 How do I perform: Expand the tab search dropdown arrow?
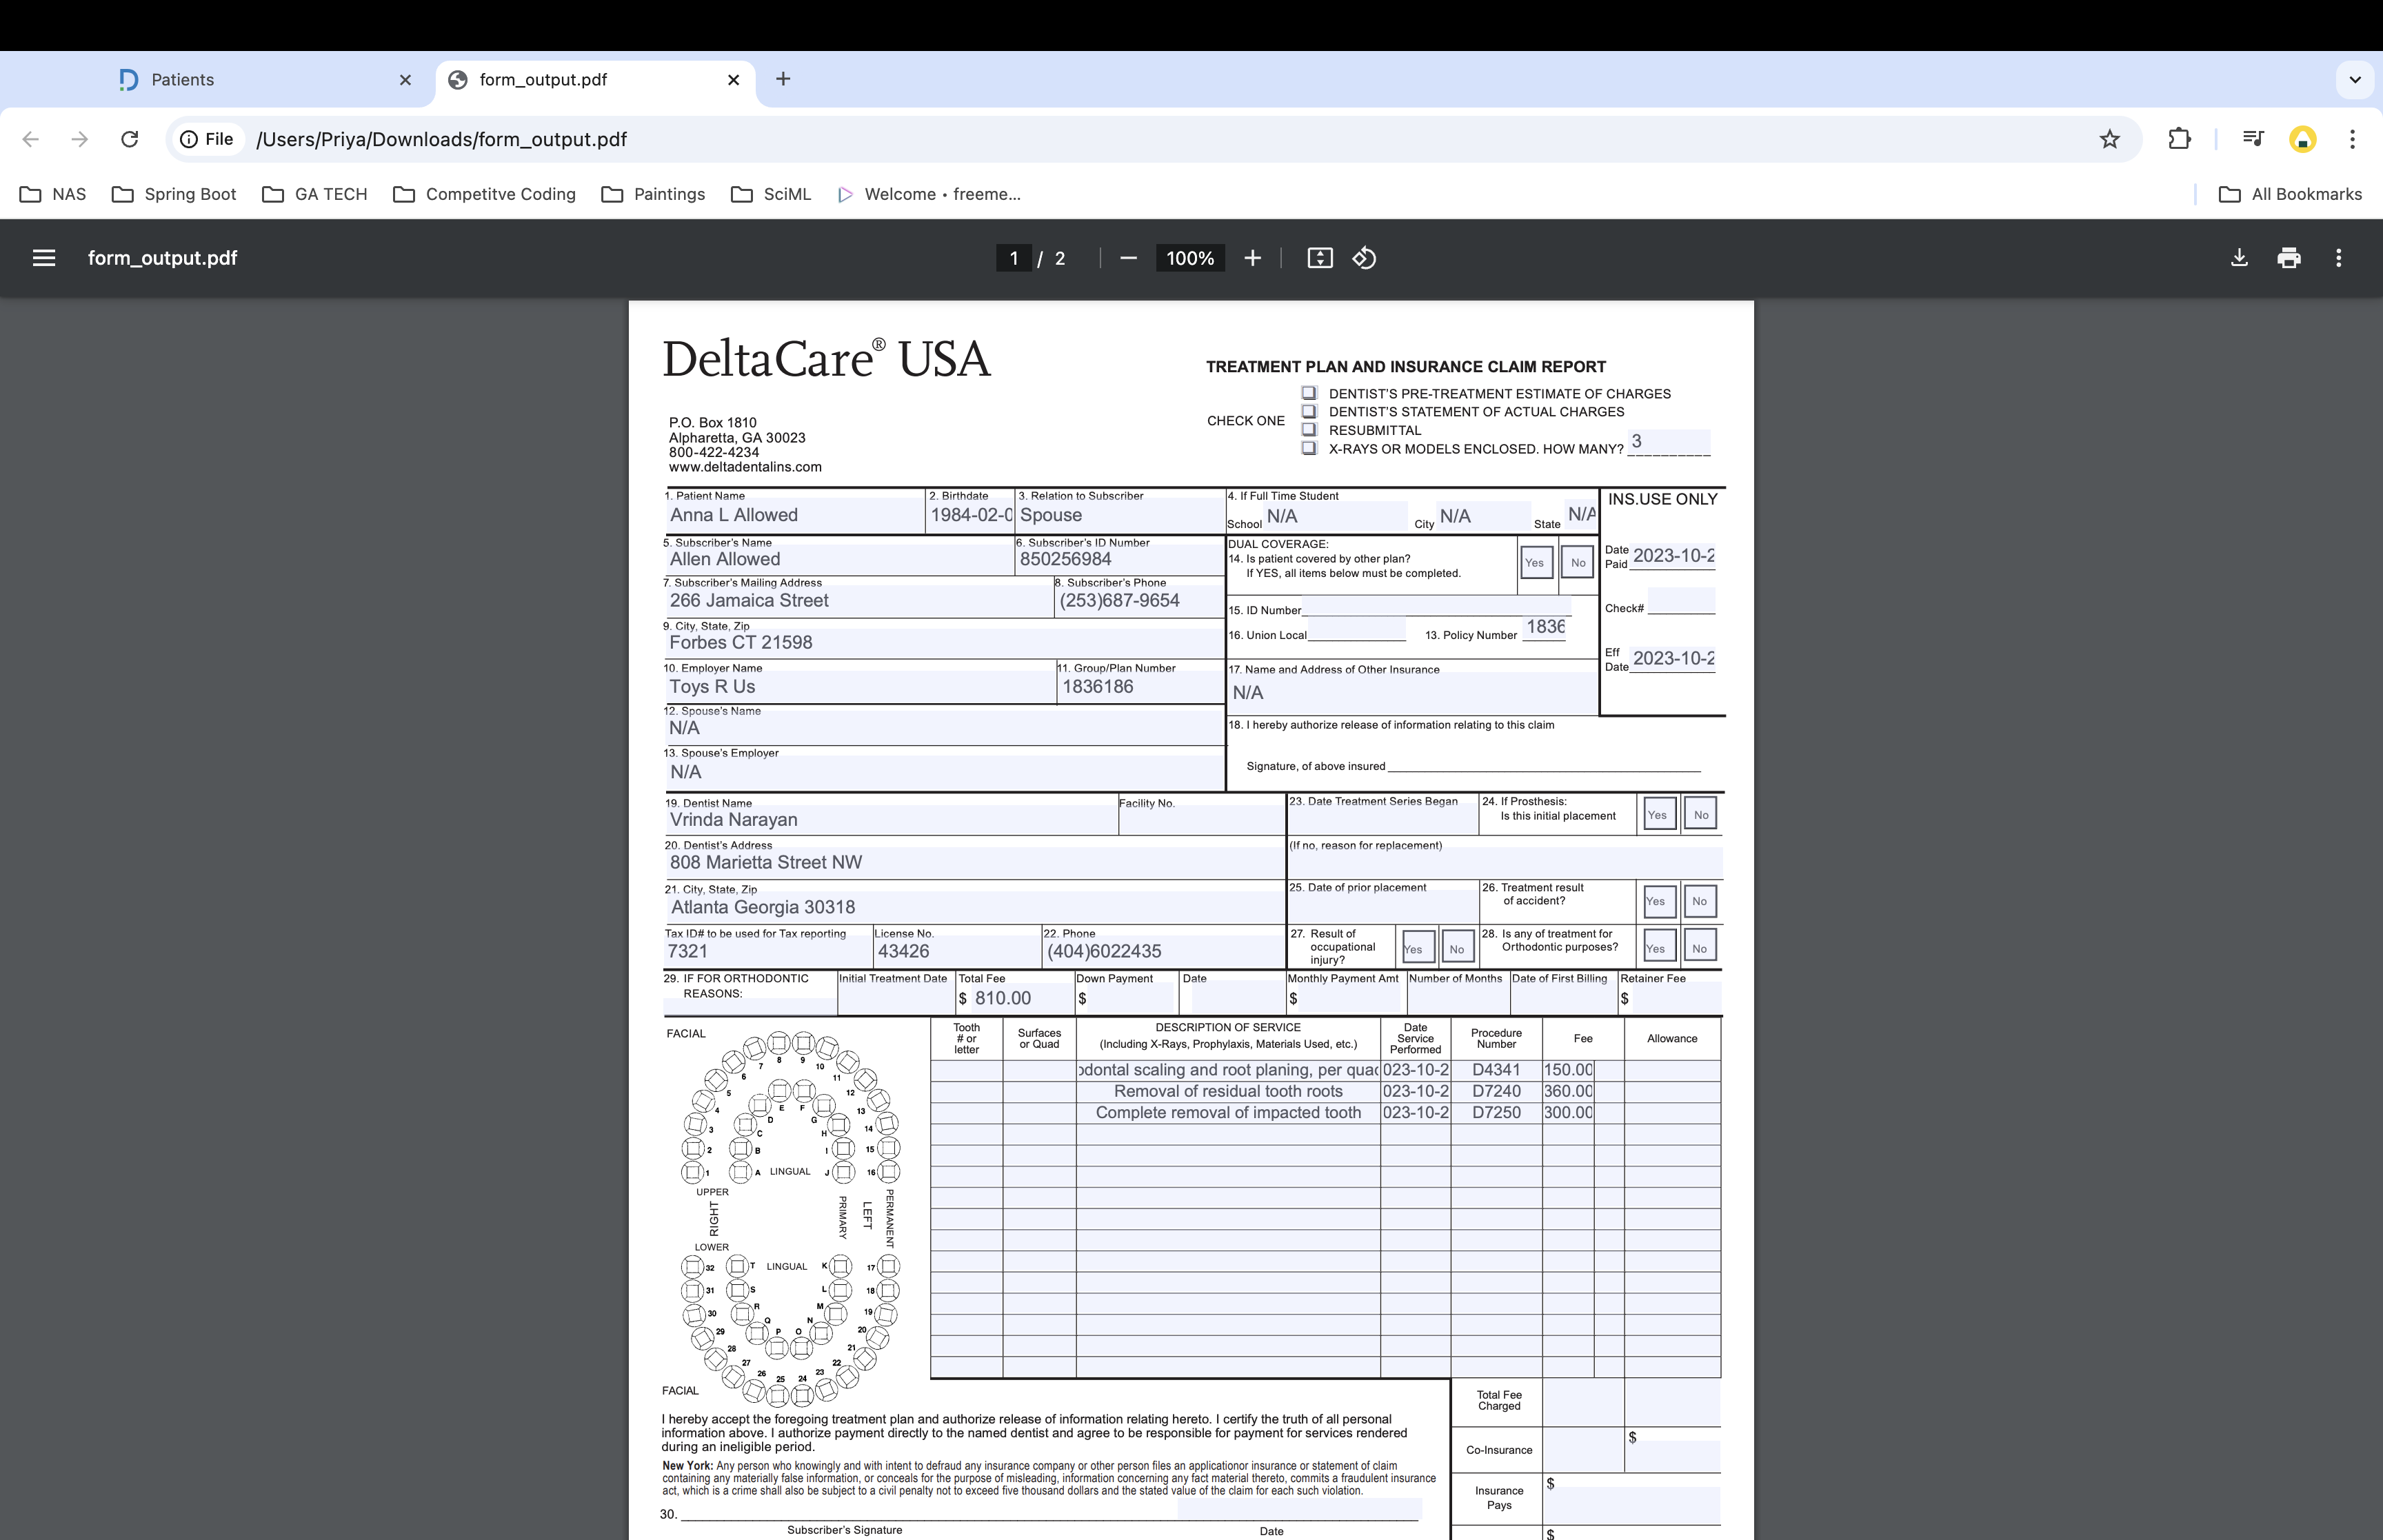pyautogui.click(x=2355, y=79)
